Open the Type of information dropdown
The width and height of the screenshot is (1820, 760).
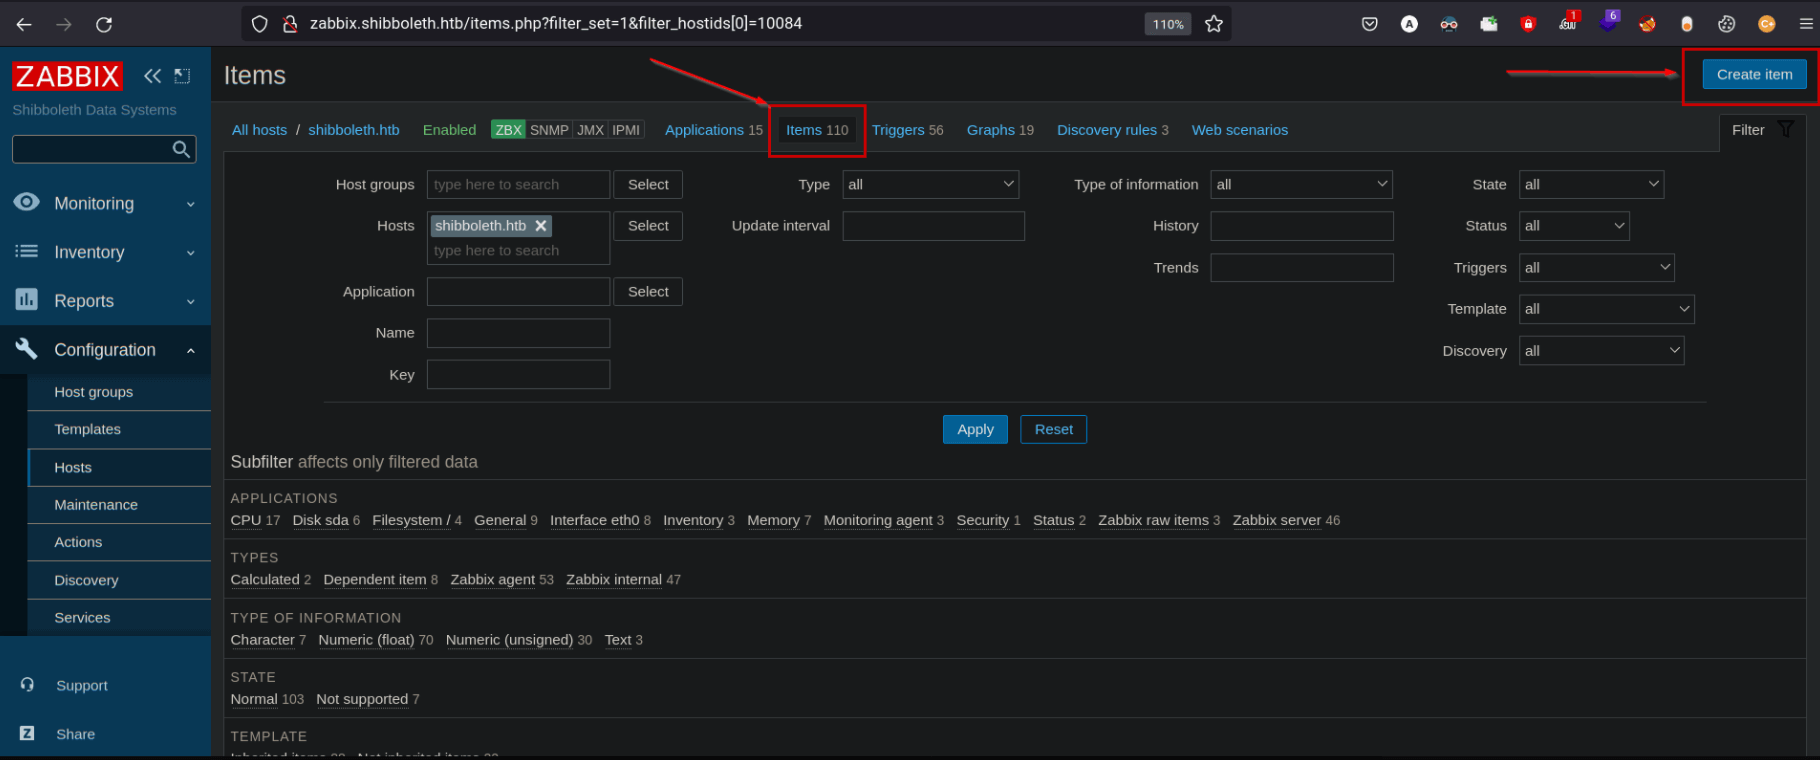coord(1302,184)
